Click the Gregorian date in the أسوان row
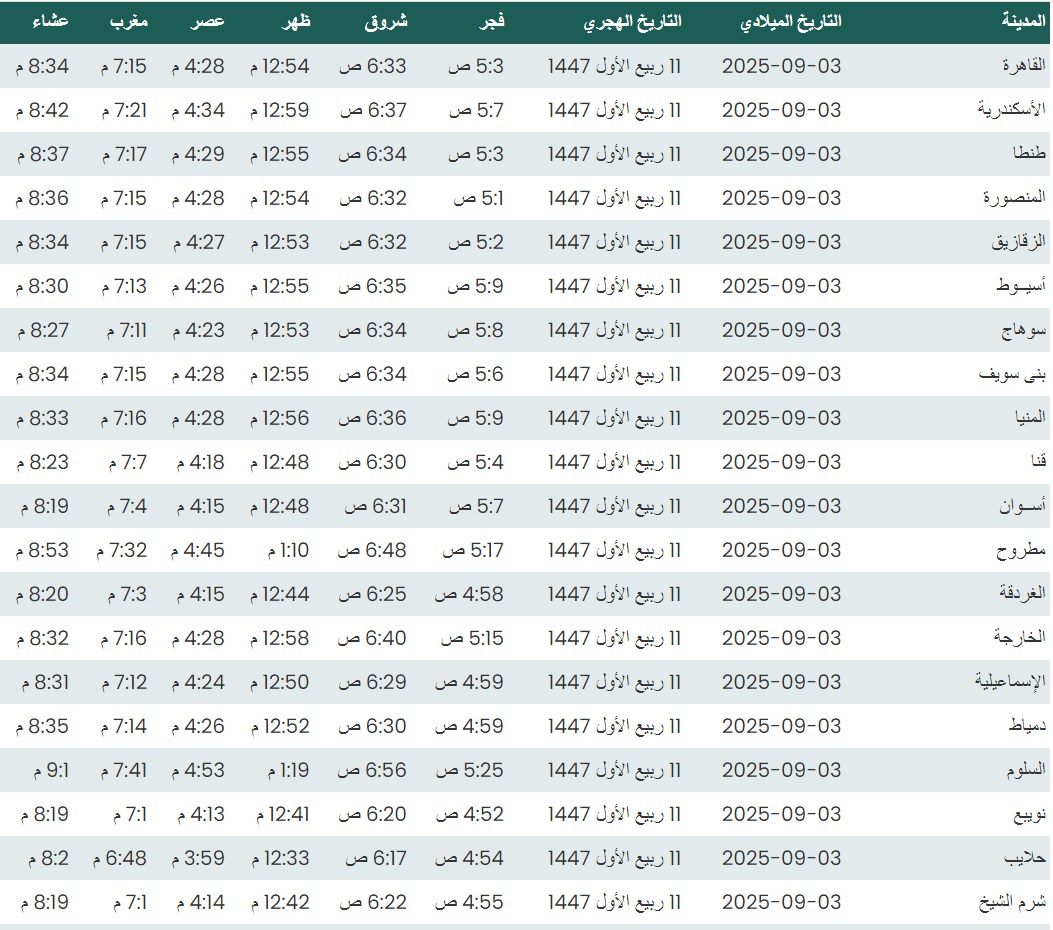 pyautogui.click(x=781, y=506)
